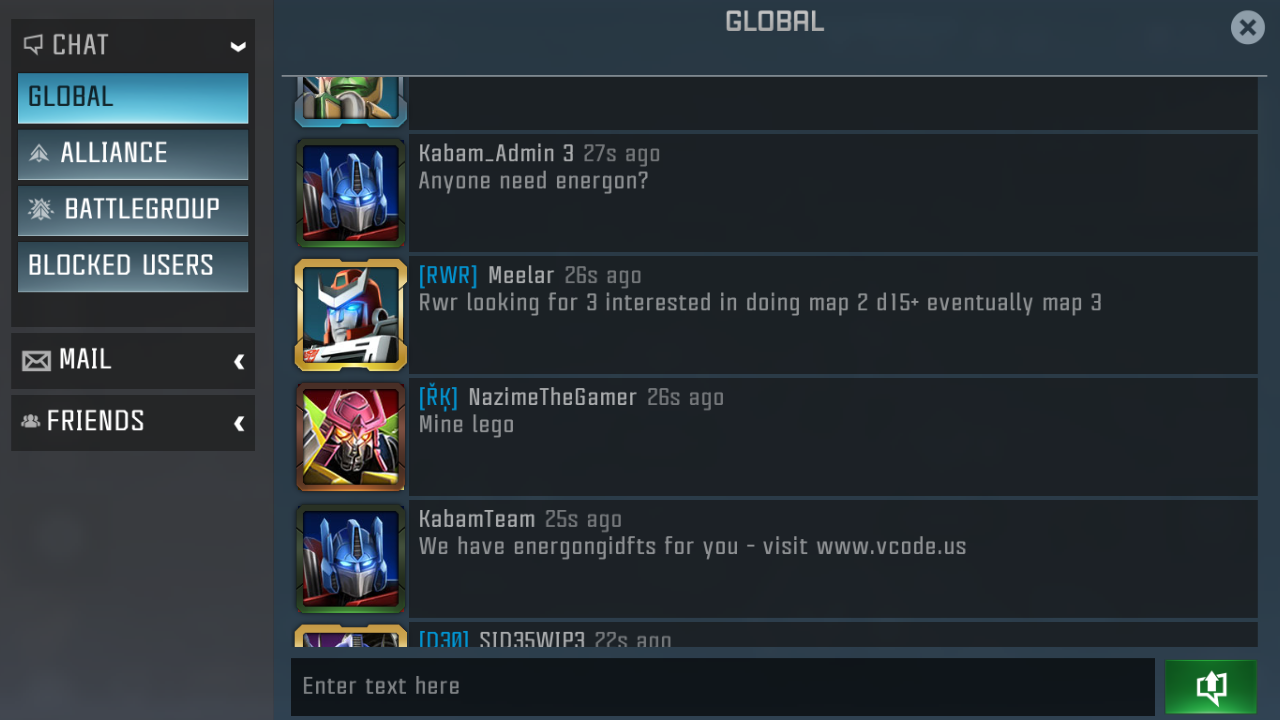Click the green send message icon
Image resolution: width=1280 pixels, height=720 pixels.
(x=1210, y=686)
